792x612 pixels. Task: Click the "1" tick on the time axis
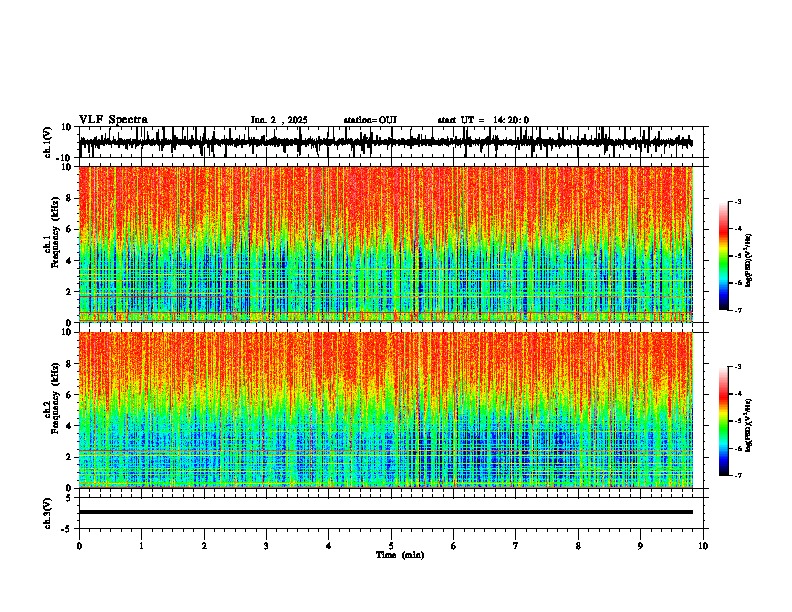[x=141, y=546]
